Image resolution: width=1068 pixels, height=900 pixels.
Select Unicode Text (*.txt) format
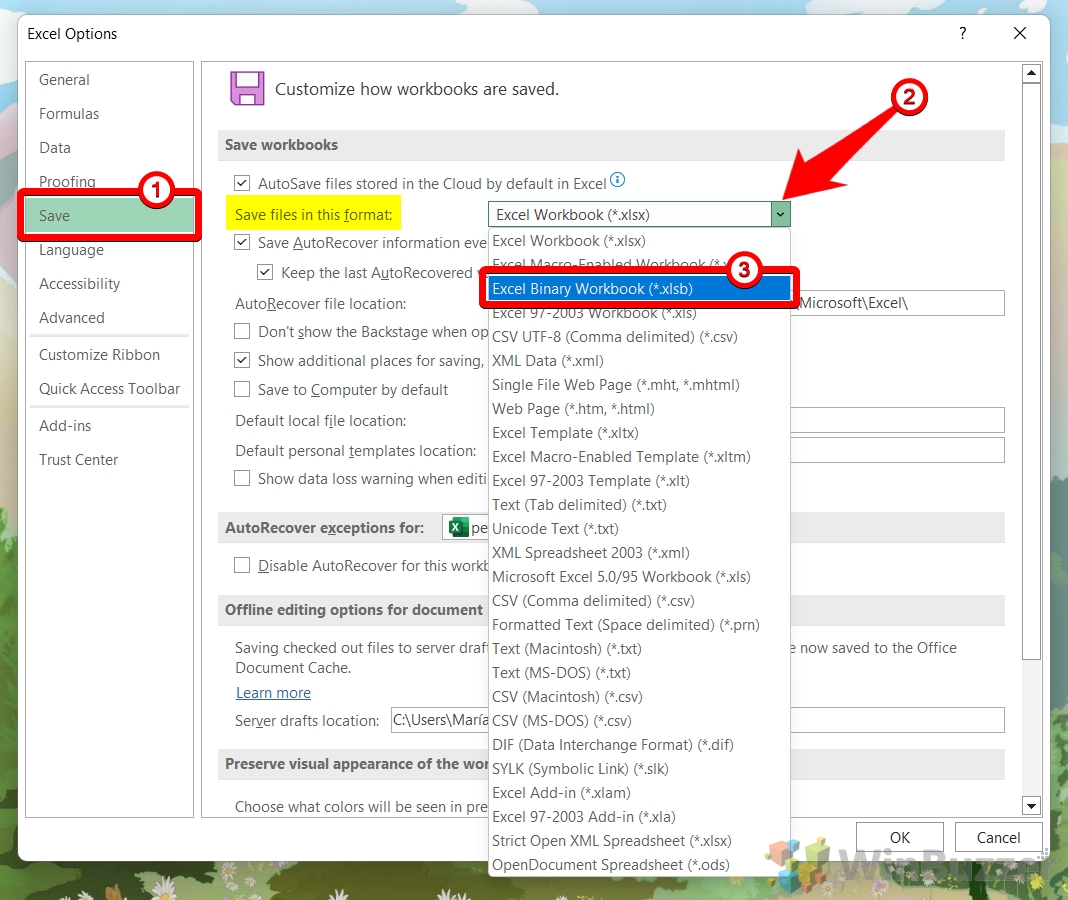pyautogui.click(x=640, y=529)
